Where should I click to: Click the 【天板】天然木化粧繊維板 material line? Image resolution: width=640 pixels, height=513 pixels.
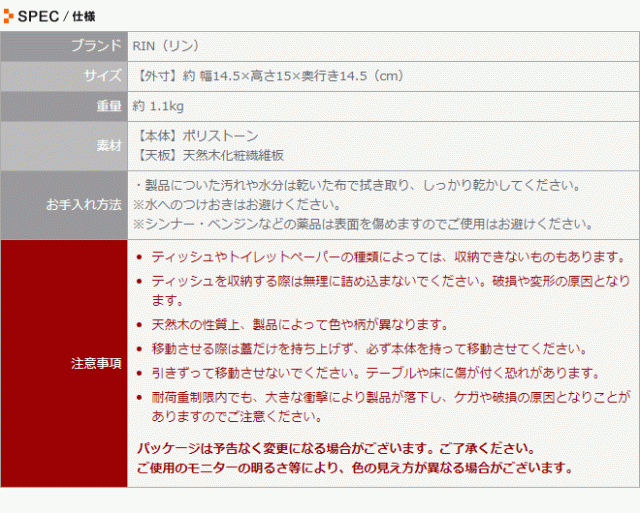click(x=209, y=155)
